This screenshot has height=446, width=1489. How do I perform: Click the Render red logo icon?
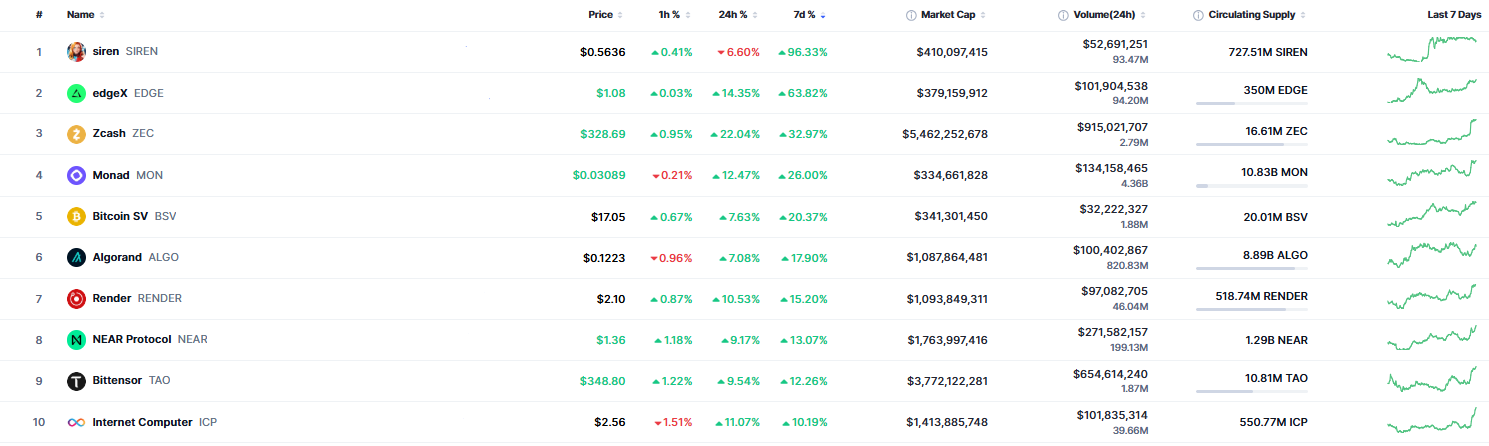[76, 298]
